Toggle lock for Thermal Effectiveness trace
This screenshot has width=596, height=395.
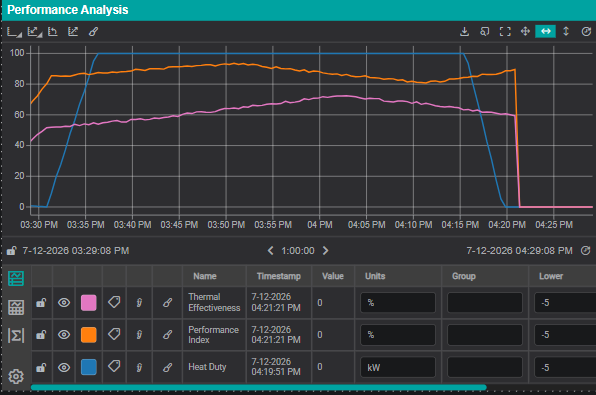[41, 303]
